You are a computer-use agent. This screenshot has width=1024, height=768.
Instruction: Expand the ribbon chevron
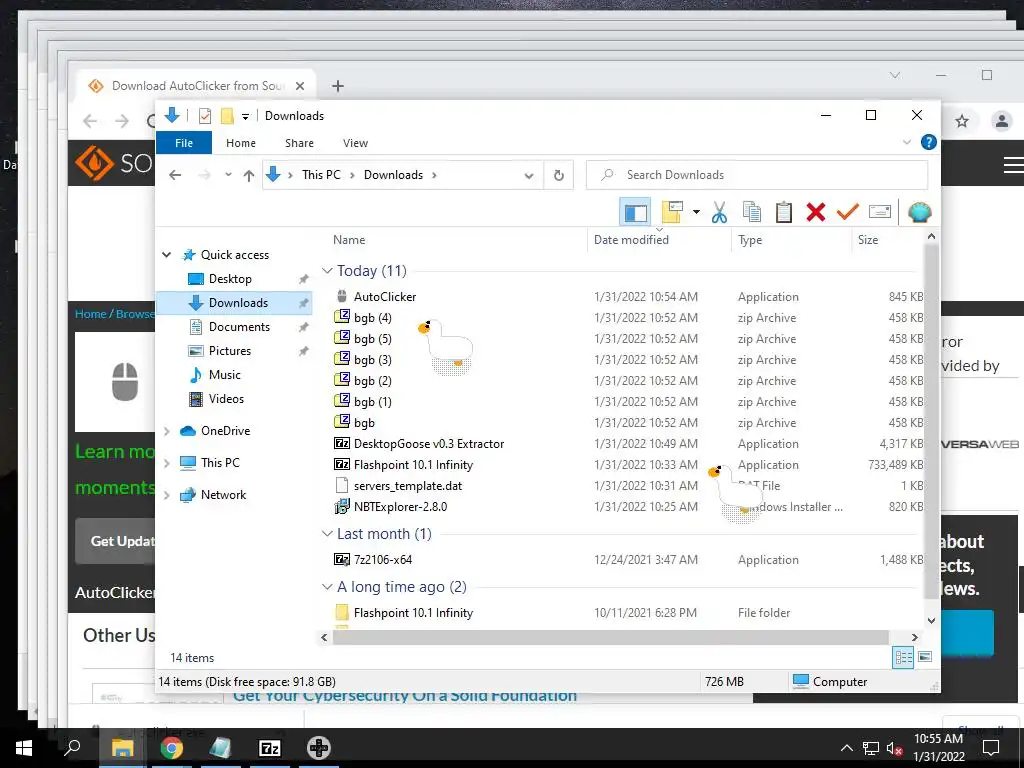pos(906,142)
